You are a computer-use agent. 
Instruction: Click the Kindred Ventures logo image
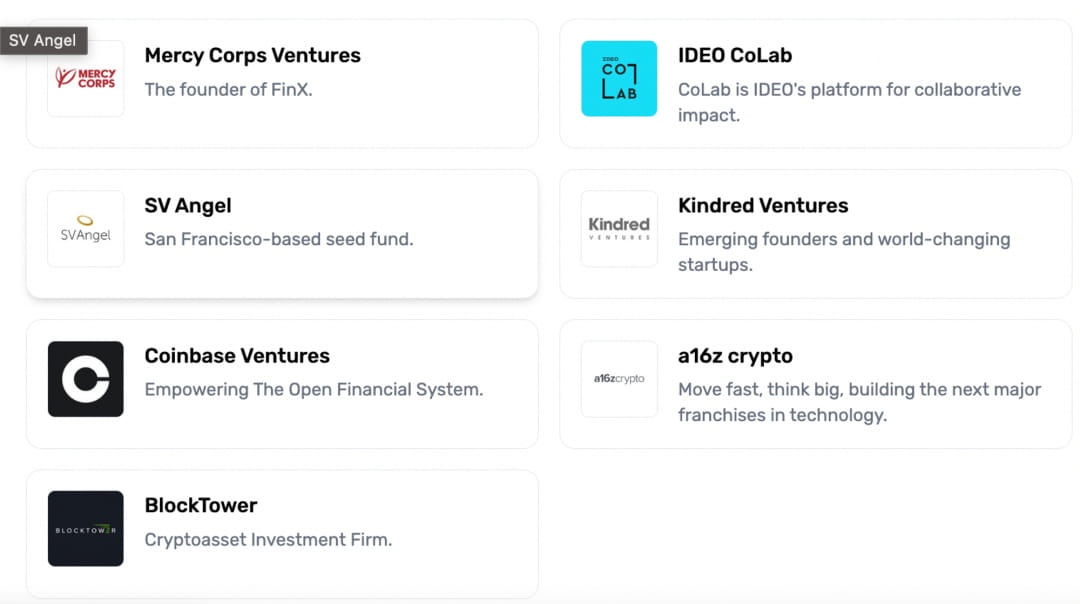tap(619, 229)
